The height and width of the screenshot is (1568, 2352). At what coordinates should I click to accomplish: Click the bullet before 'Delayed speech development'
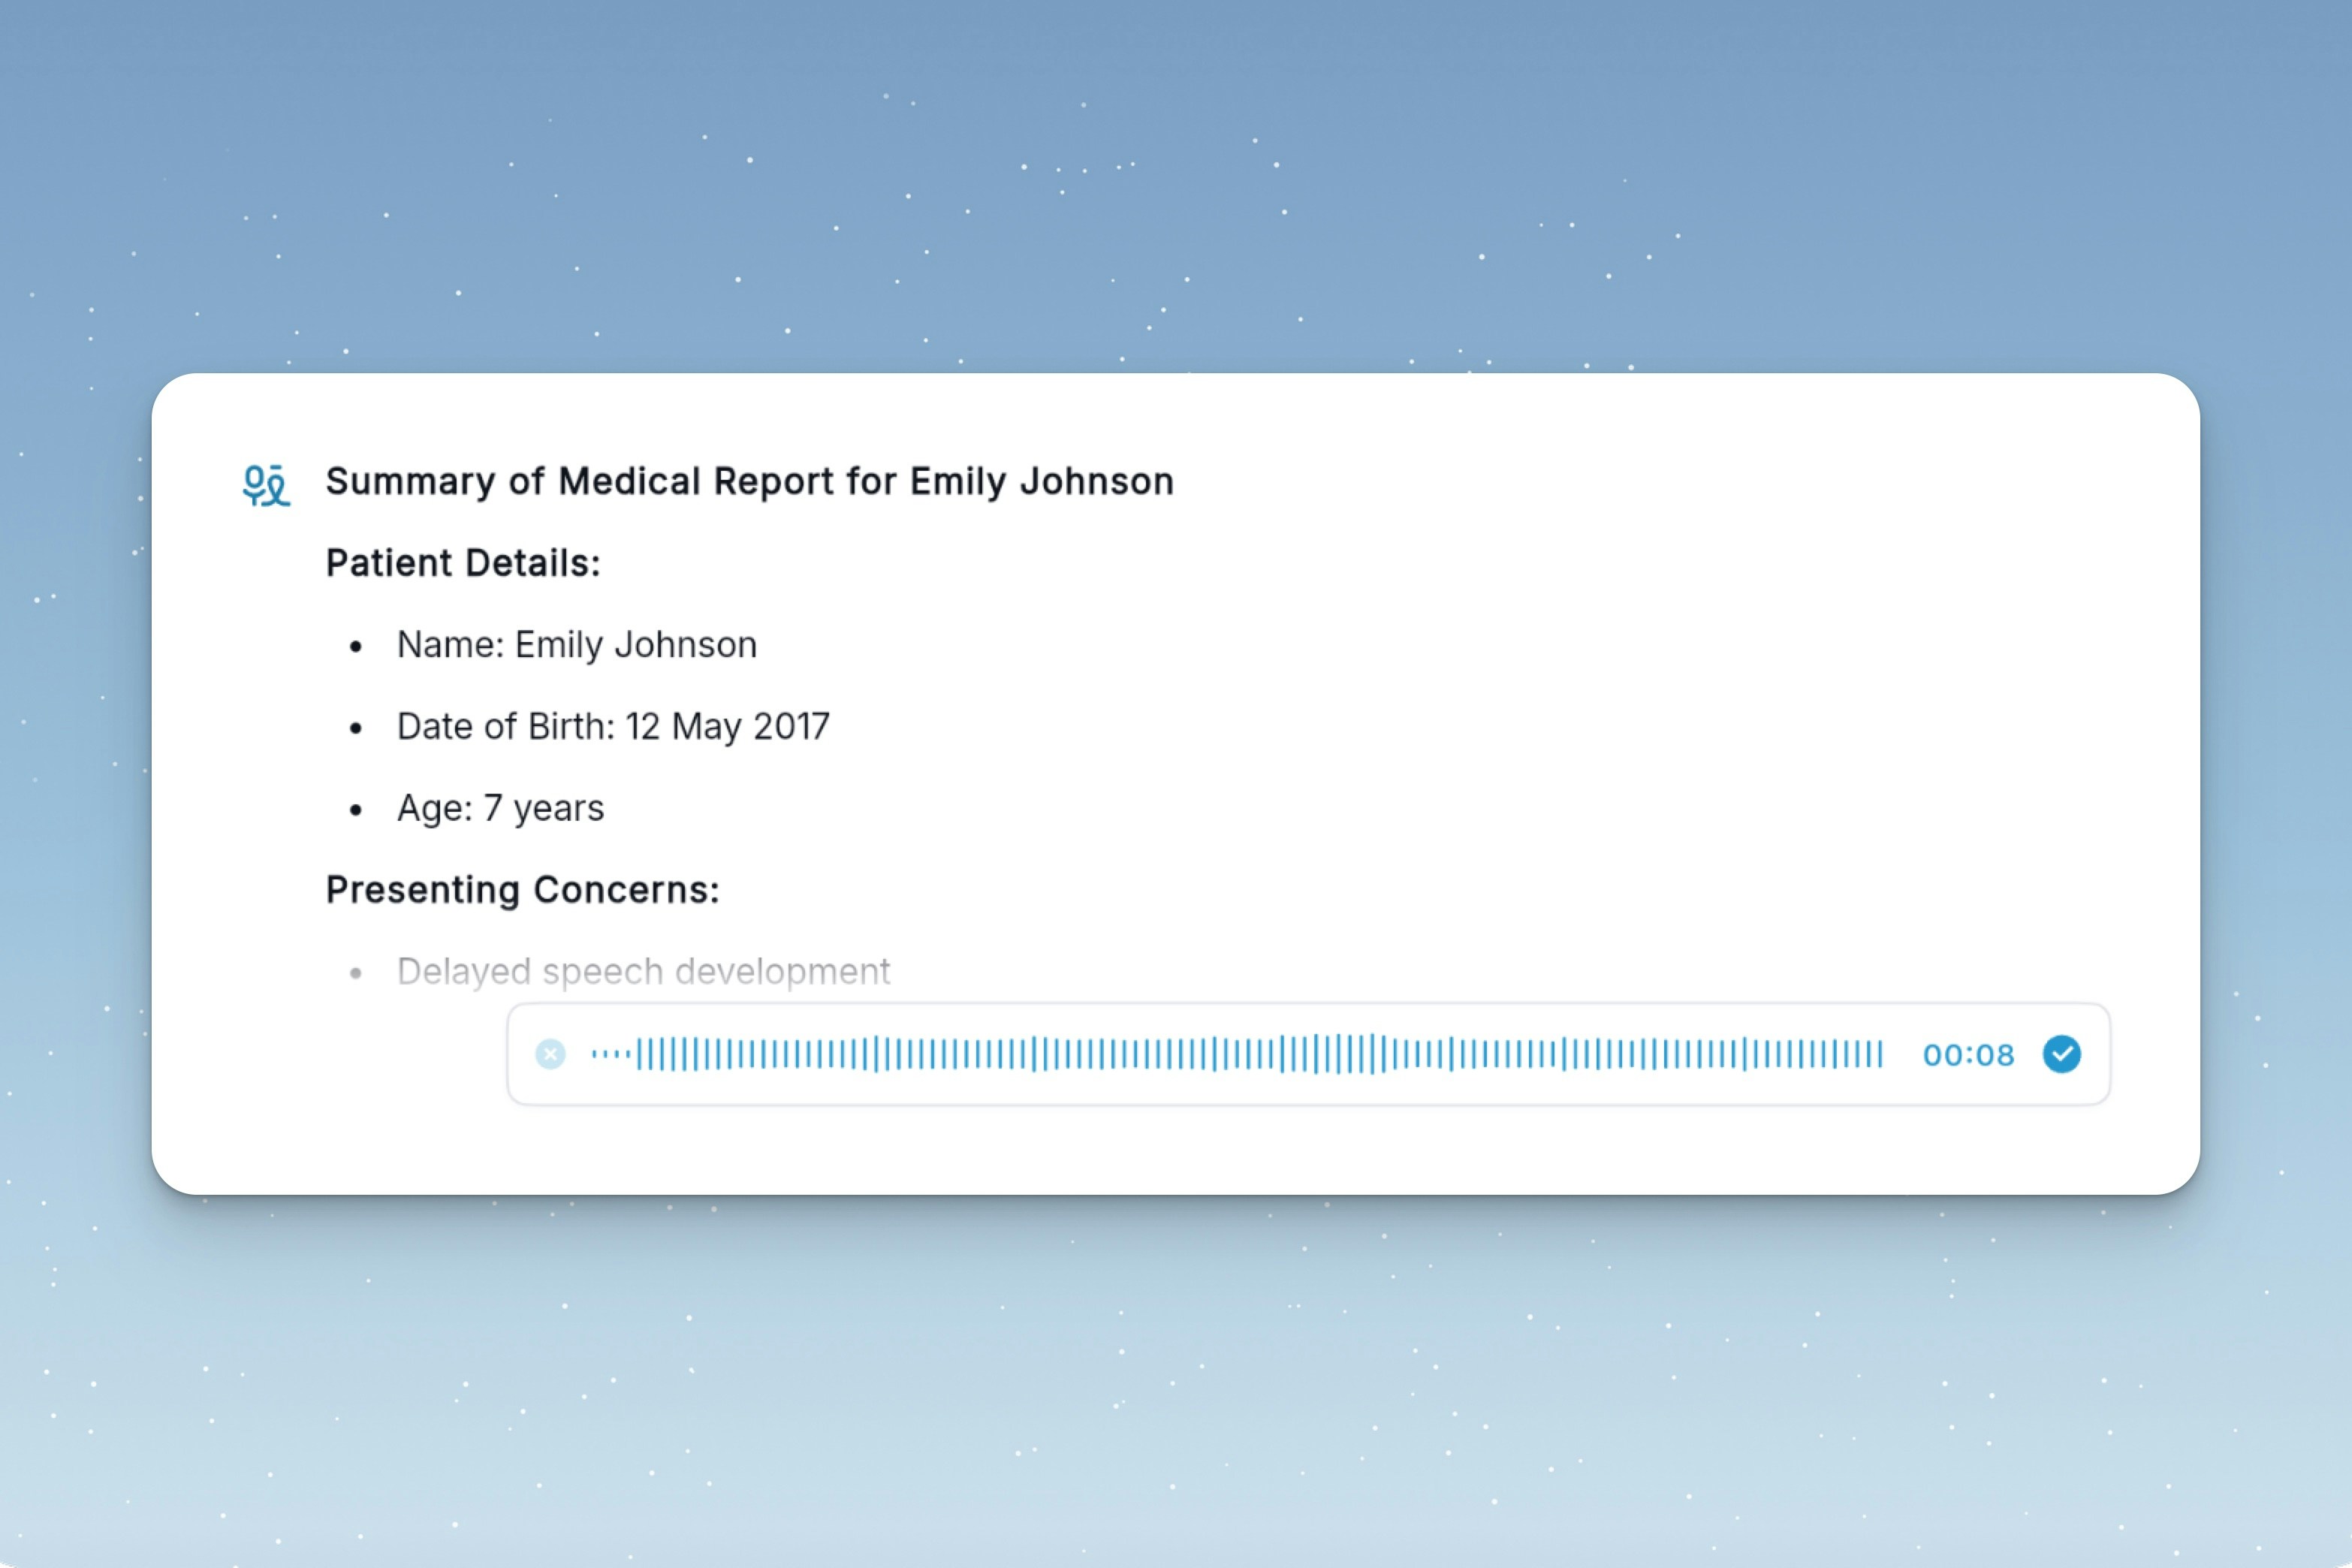[355, 973]
